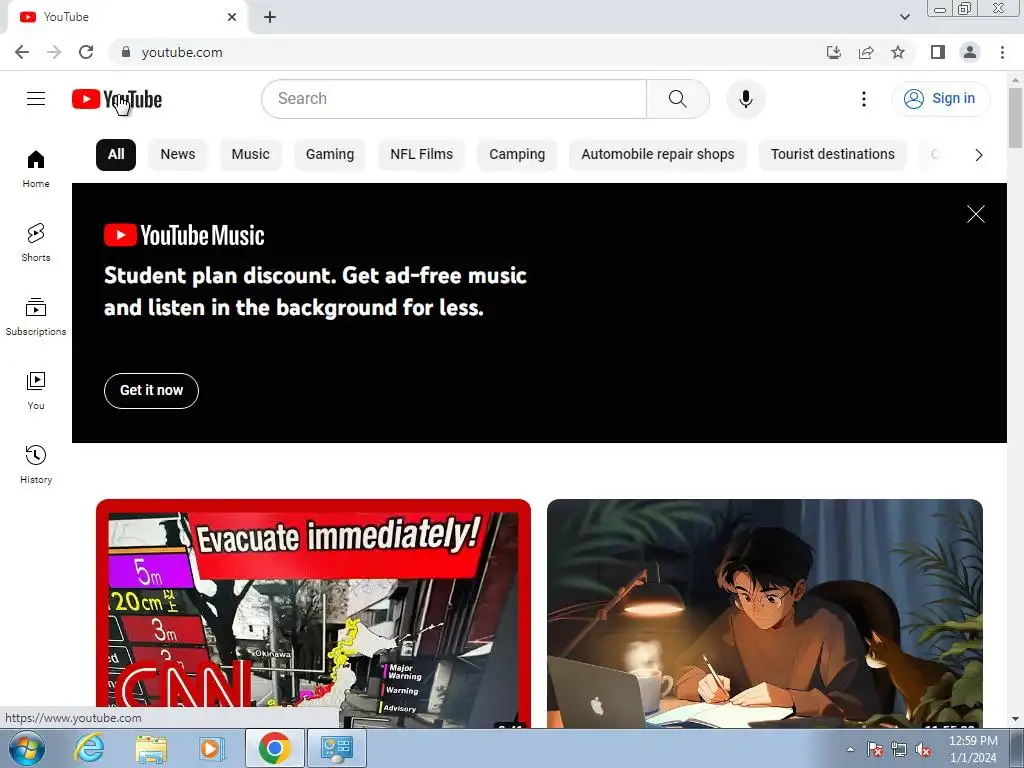Click the page vertical scrollbar
1024x768 pixels.
1016,118
